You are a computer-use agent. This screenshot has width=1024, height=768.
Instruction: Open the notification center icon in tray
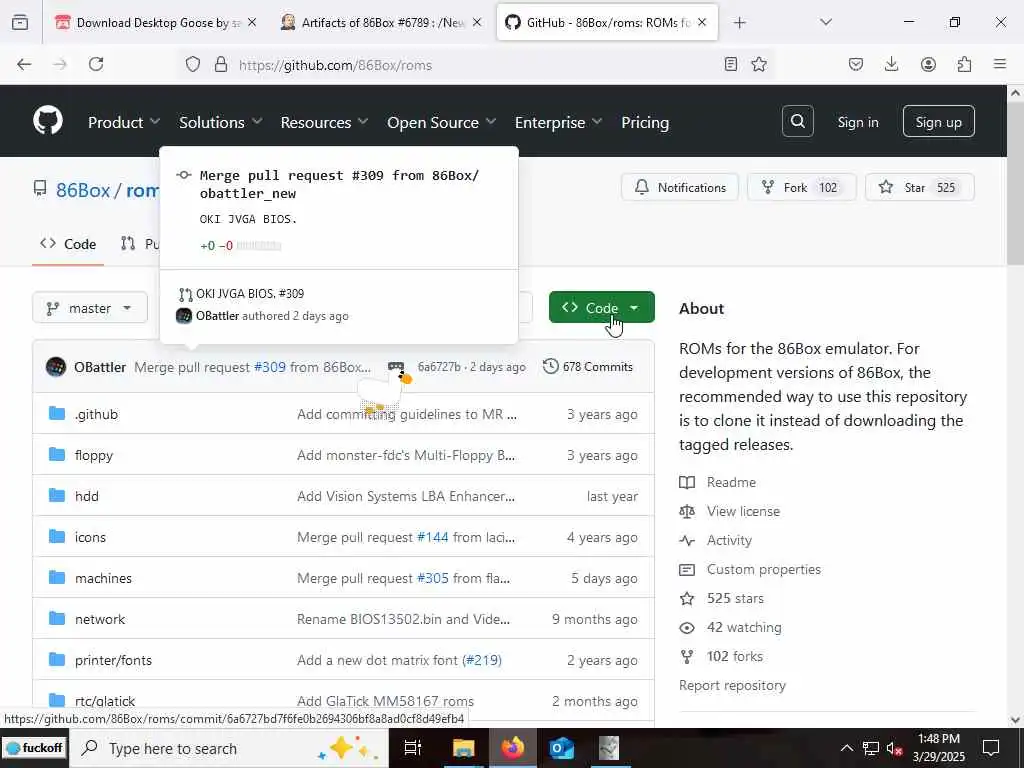click(991, 748)
